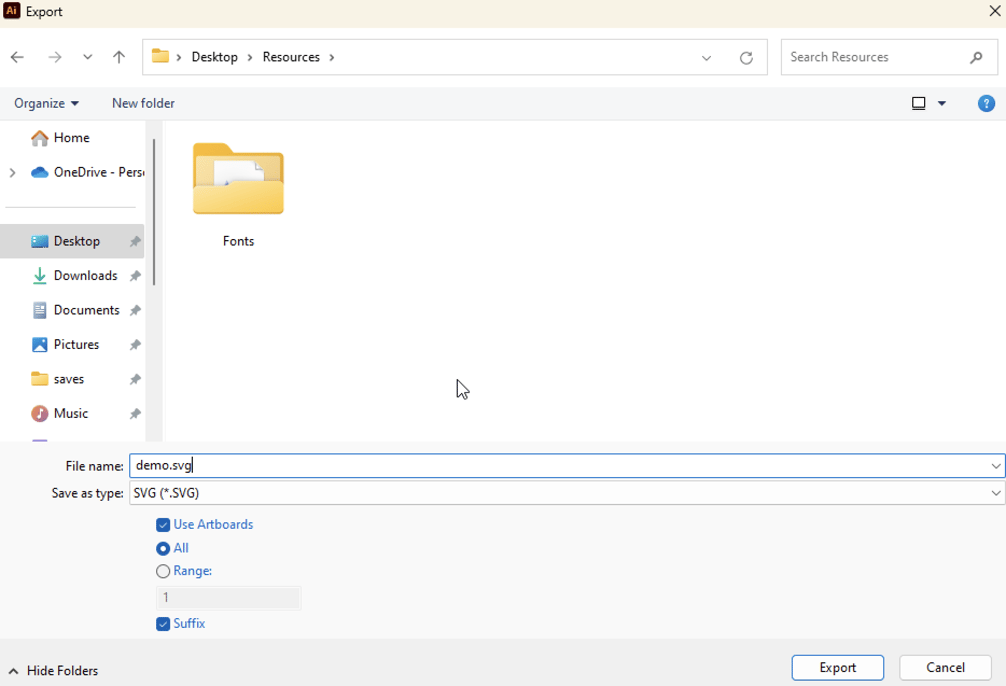Expand the file name history dropdown
This screenshot has width=1006, height=686.
point(994,465)
